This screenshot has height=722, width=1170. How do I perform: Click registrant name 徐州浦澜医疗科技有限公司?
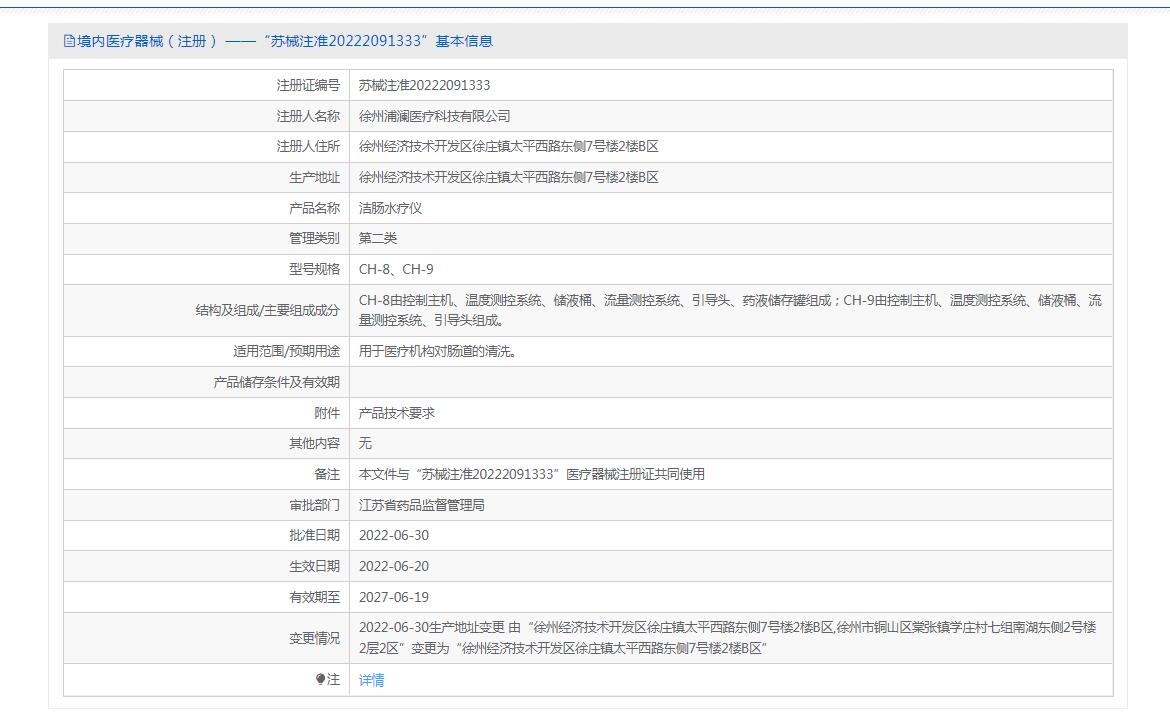pos(434,116)
